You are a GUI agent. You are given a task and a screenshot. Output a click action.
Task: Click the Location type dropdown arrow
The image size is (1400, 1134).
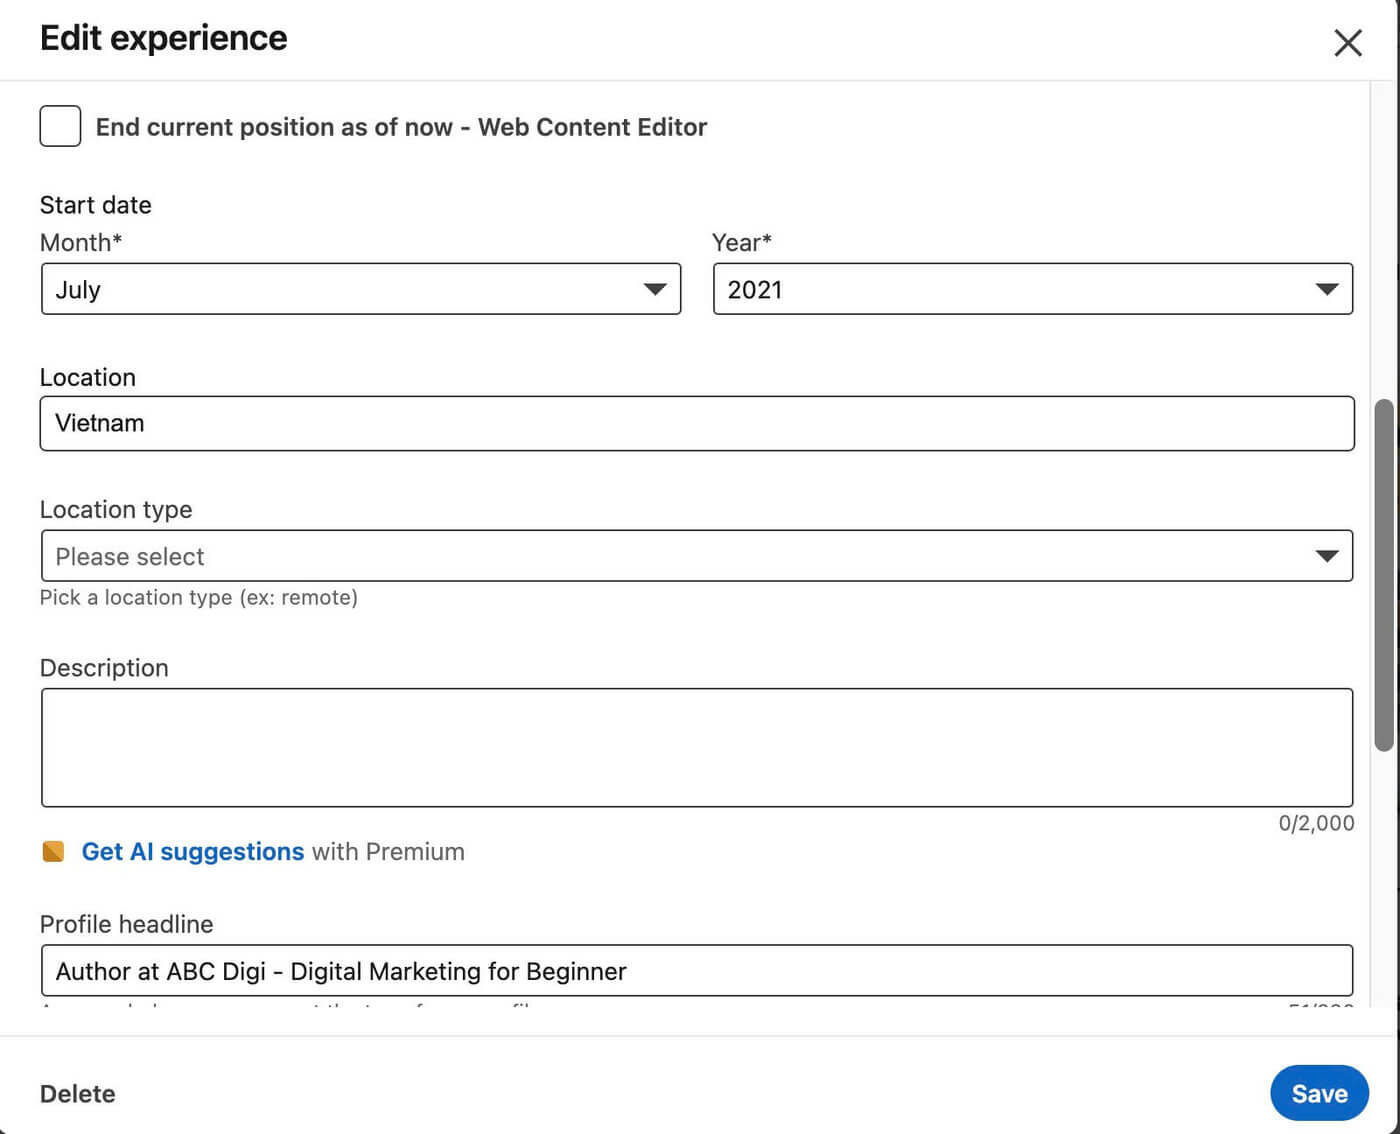click(1326, 556)
